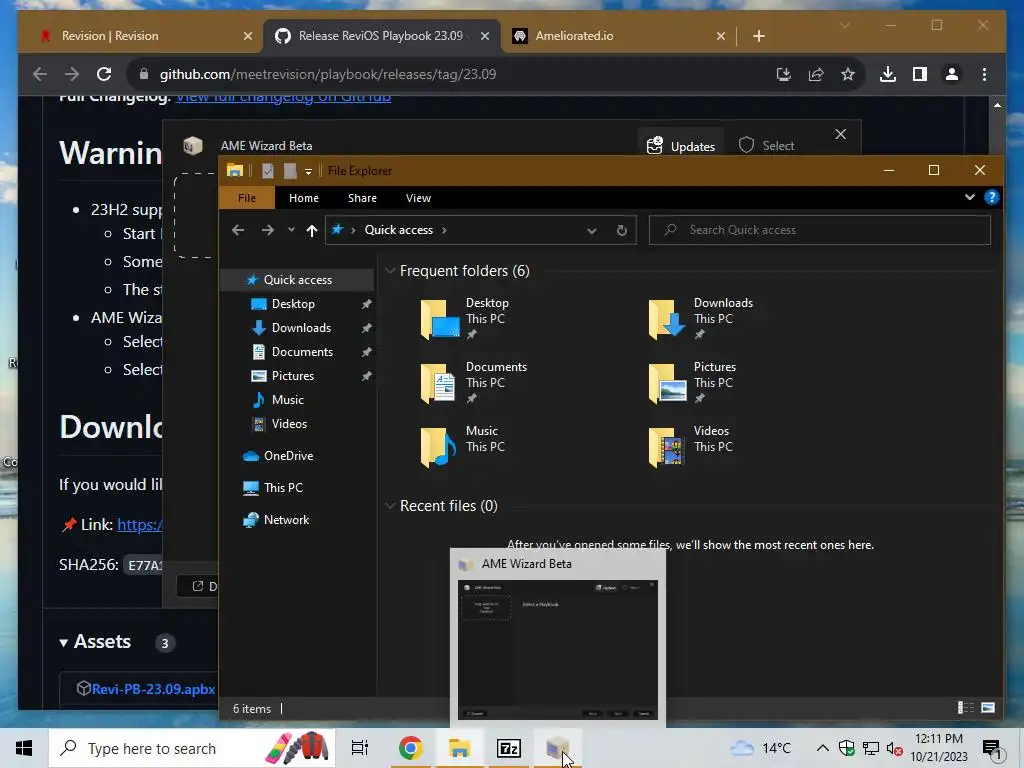Open the notification center icon

pyautogui.click(x=992, y=748)
